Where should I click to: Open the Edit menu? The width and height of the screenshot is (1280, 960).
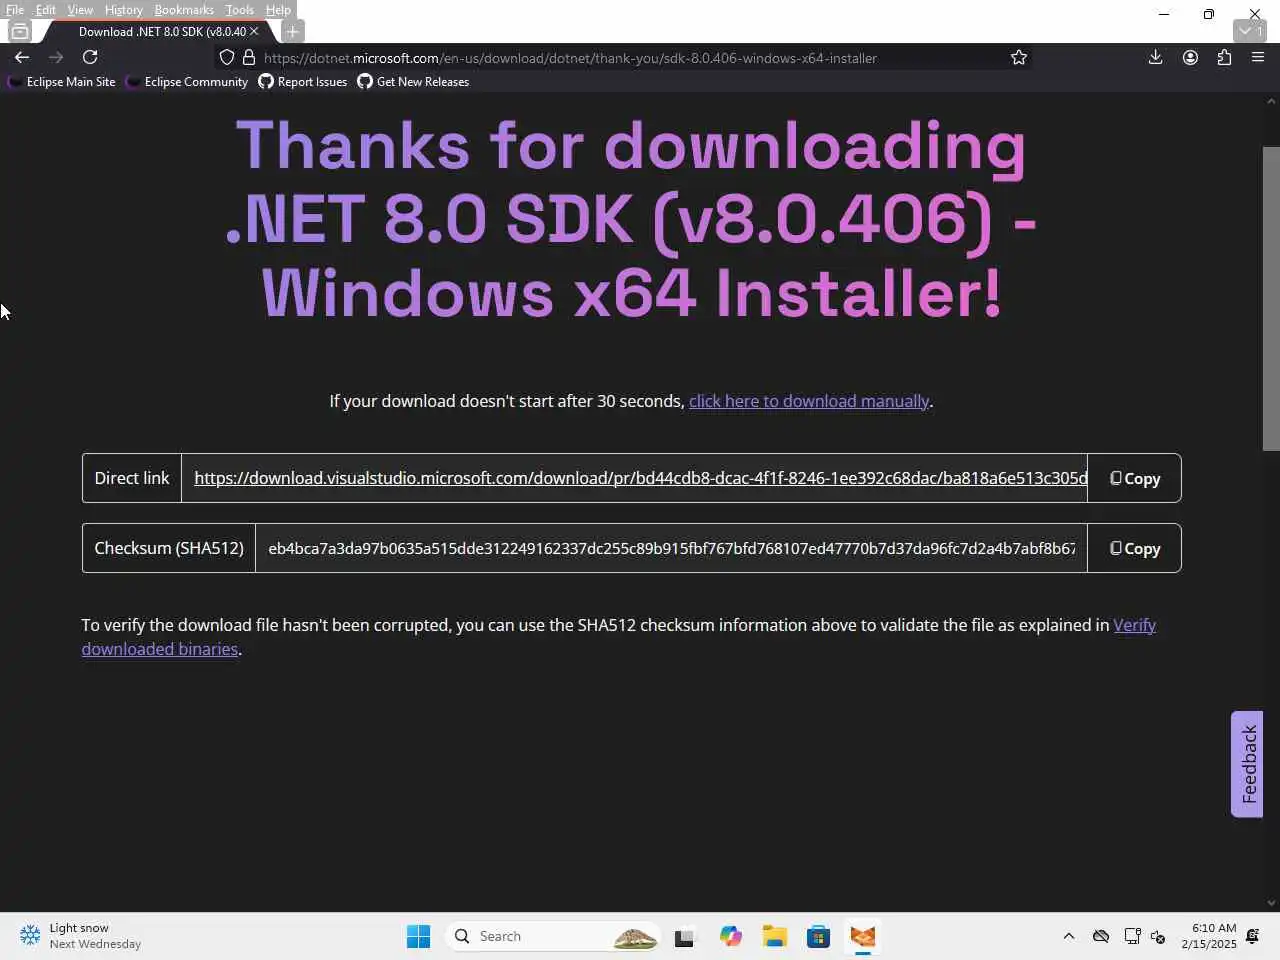coord(46,10)
